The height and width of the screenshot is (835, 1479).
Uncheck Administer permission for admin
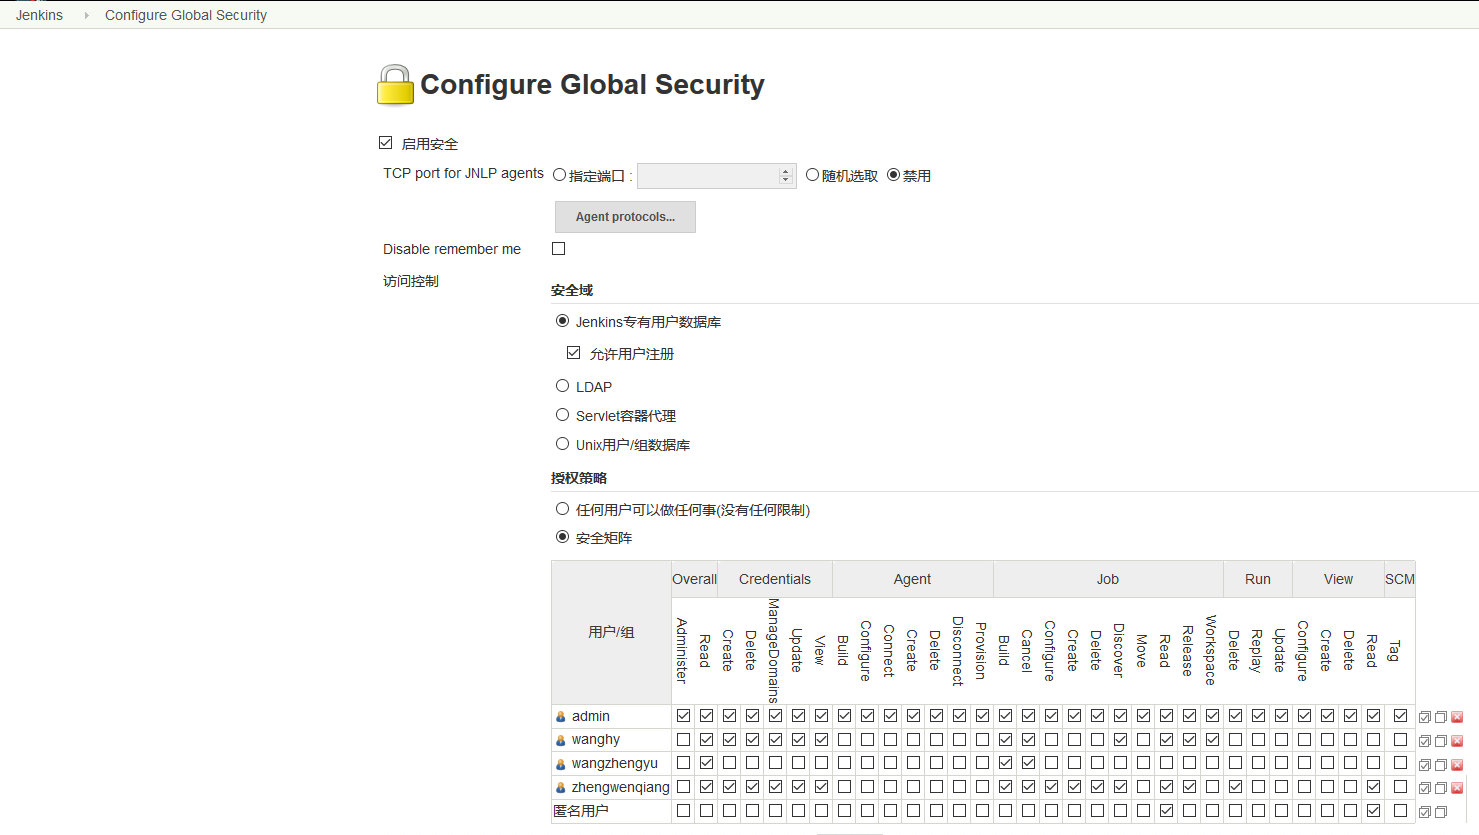pos(683,716)
